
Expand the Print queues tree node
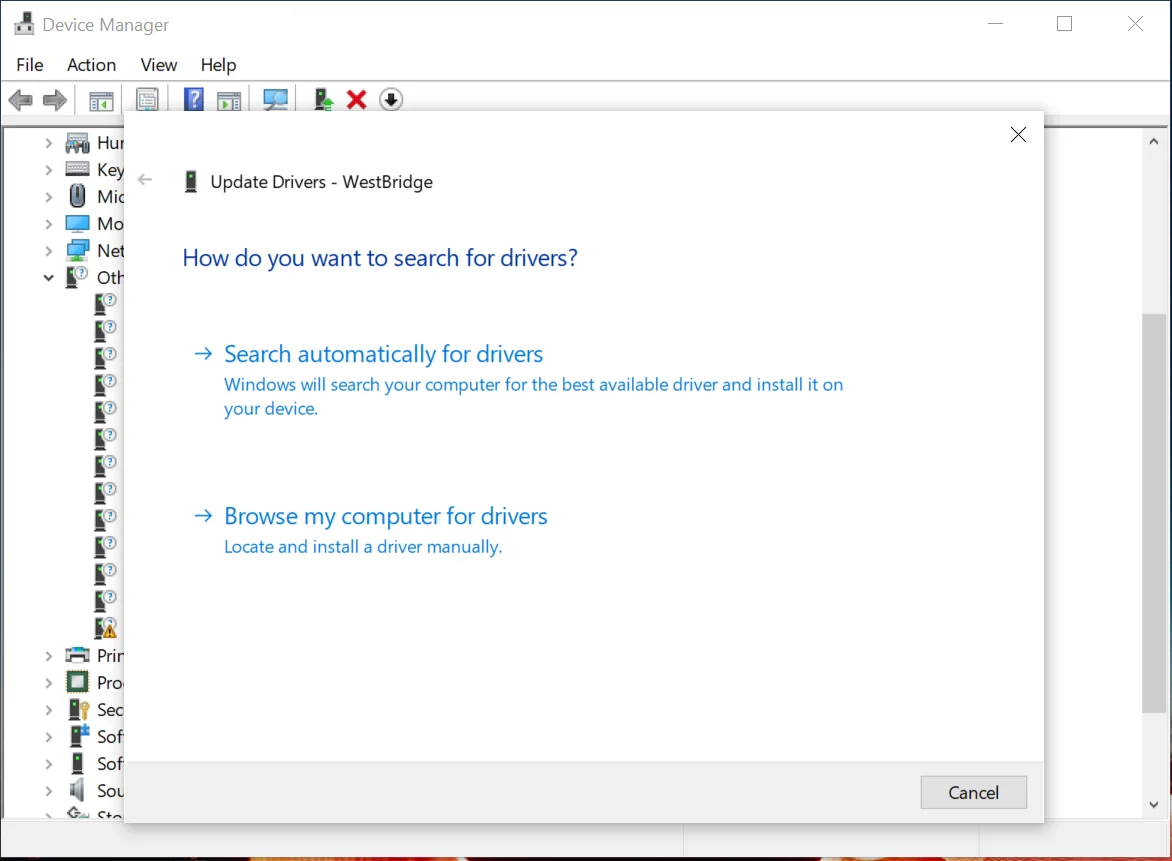[x=49, y=655]
